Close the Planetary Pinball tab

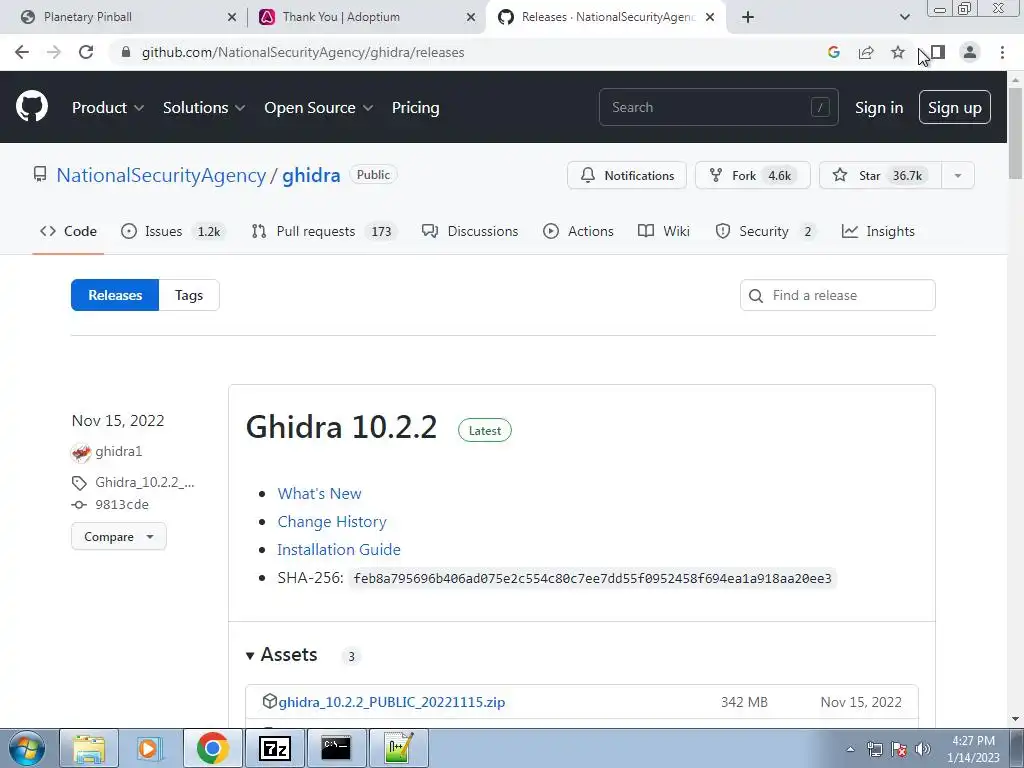(x=232, y=18)
